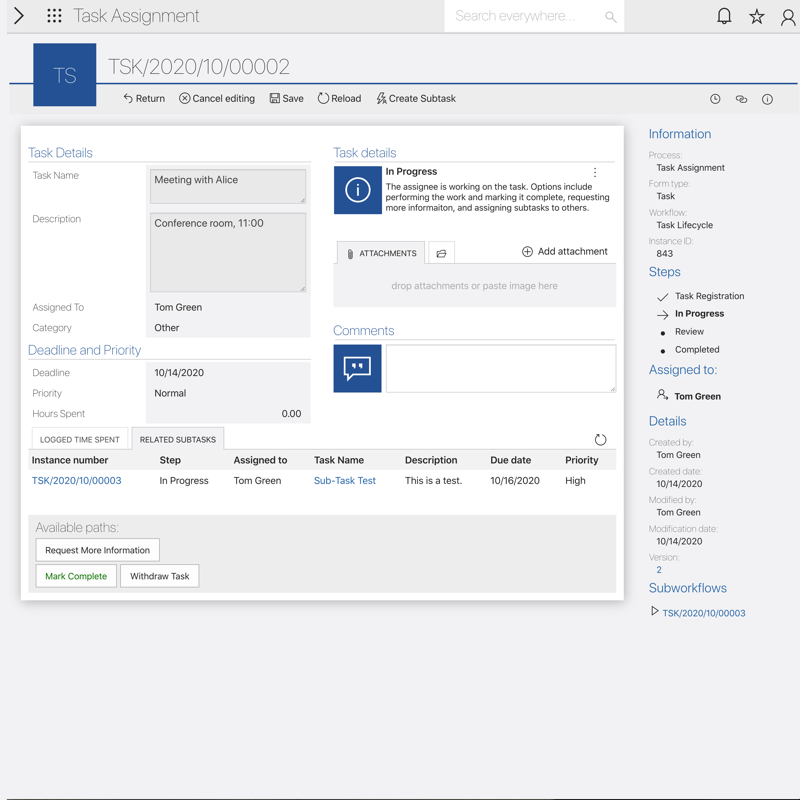Expand the left navigation chevron
This screenshot has height=800, width=800.
pyautogui.click(x=18, y=16)
